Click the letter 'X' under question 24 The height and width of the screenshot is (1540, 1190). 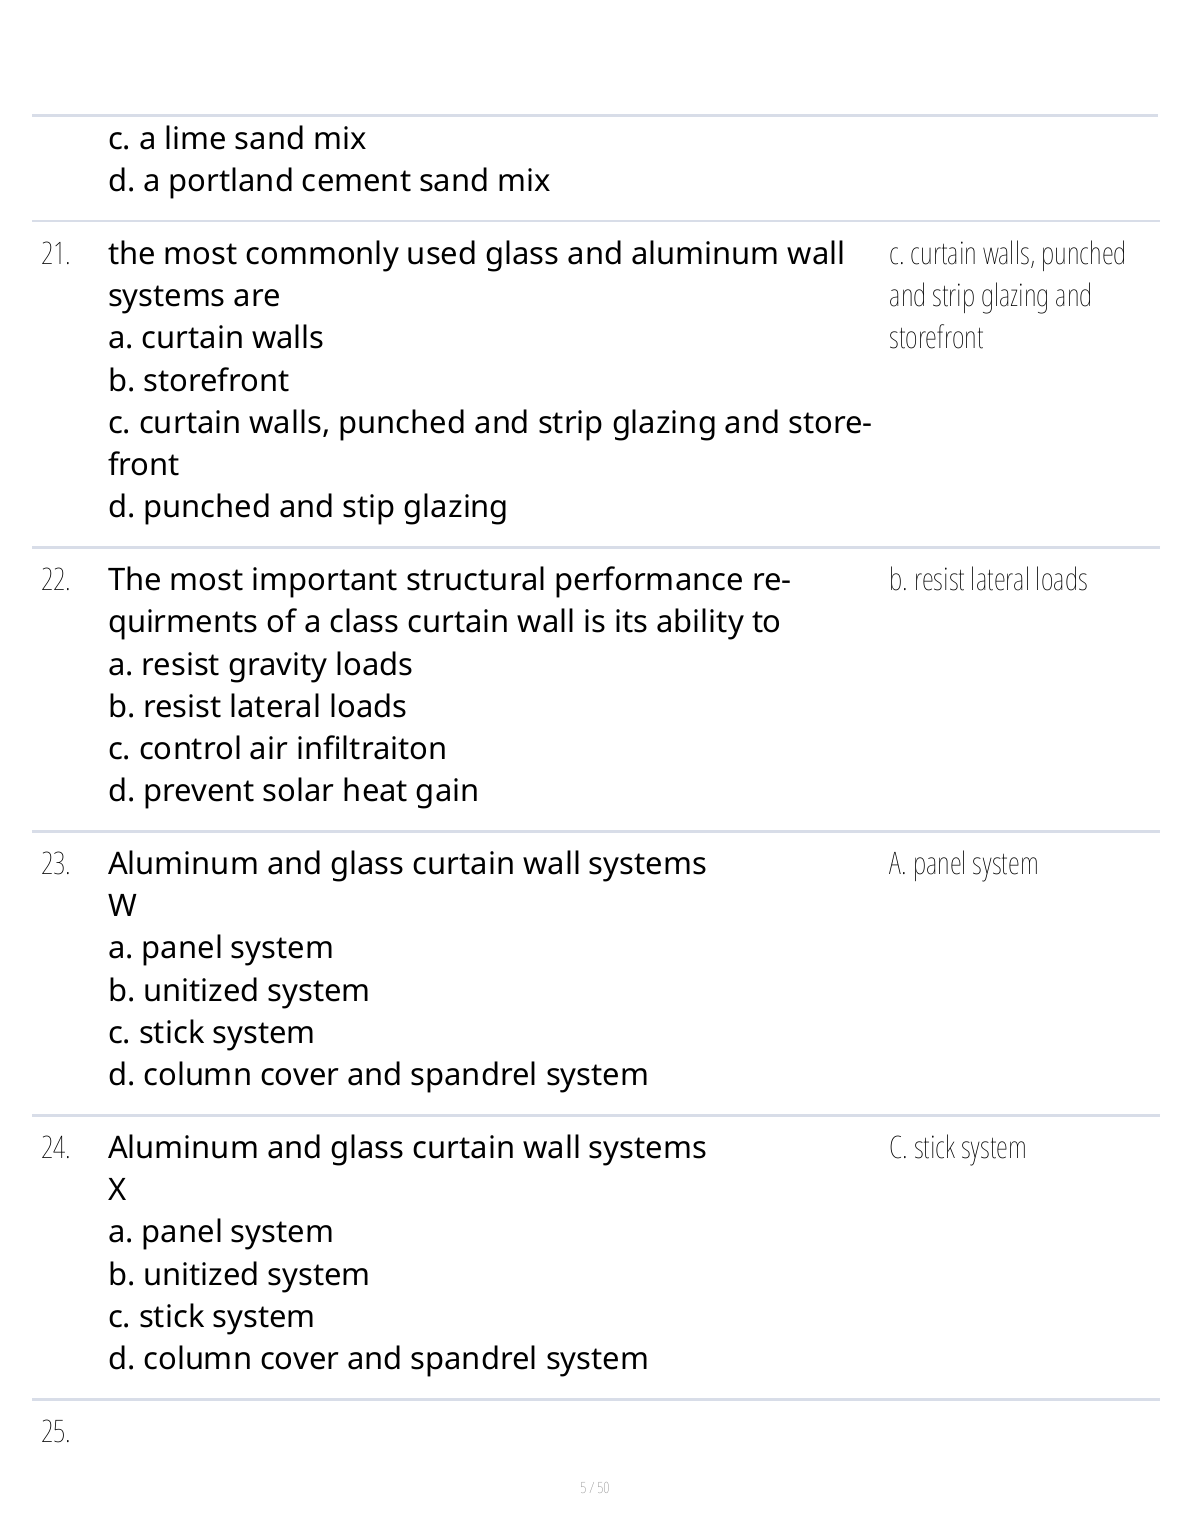click(x=117, y=1190)
